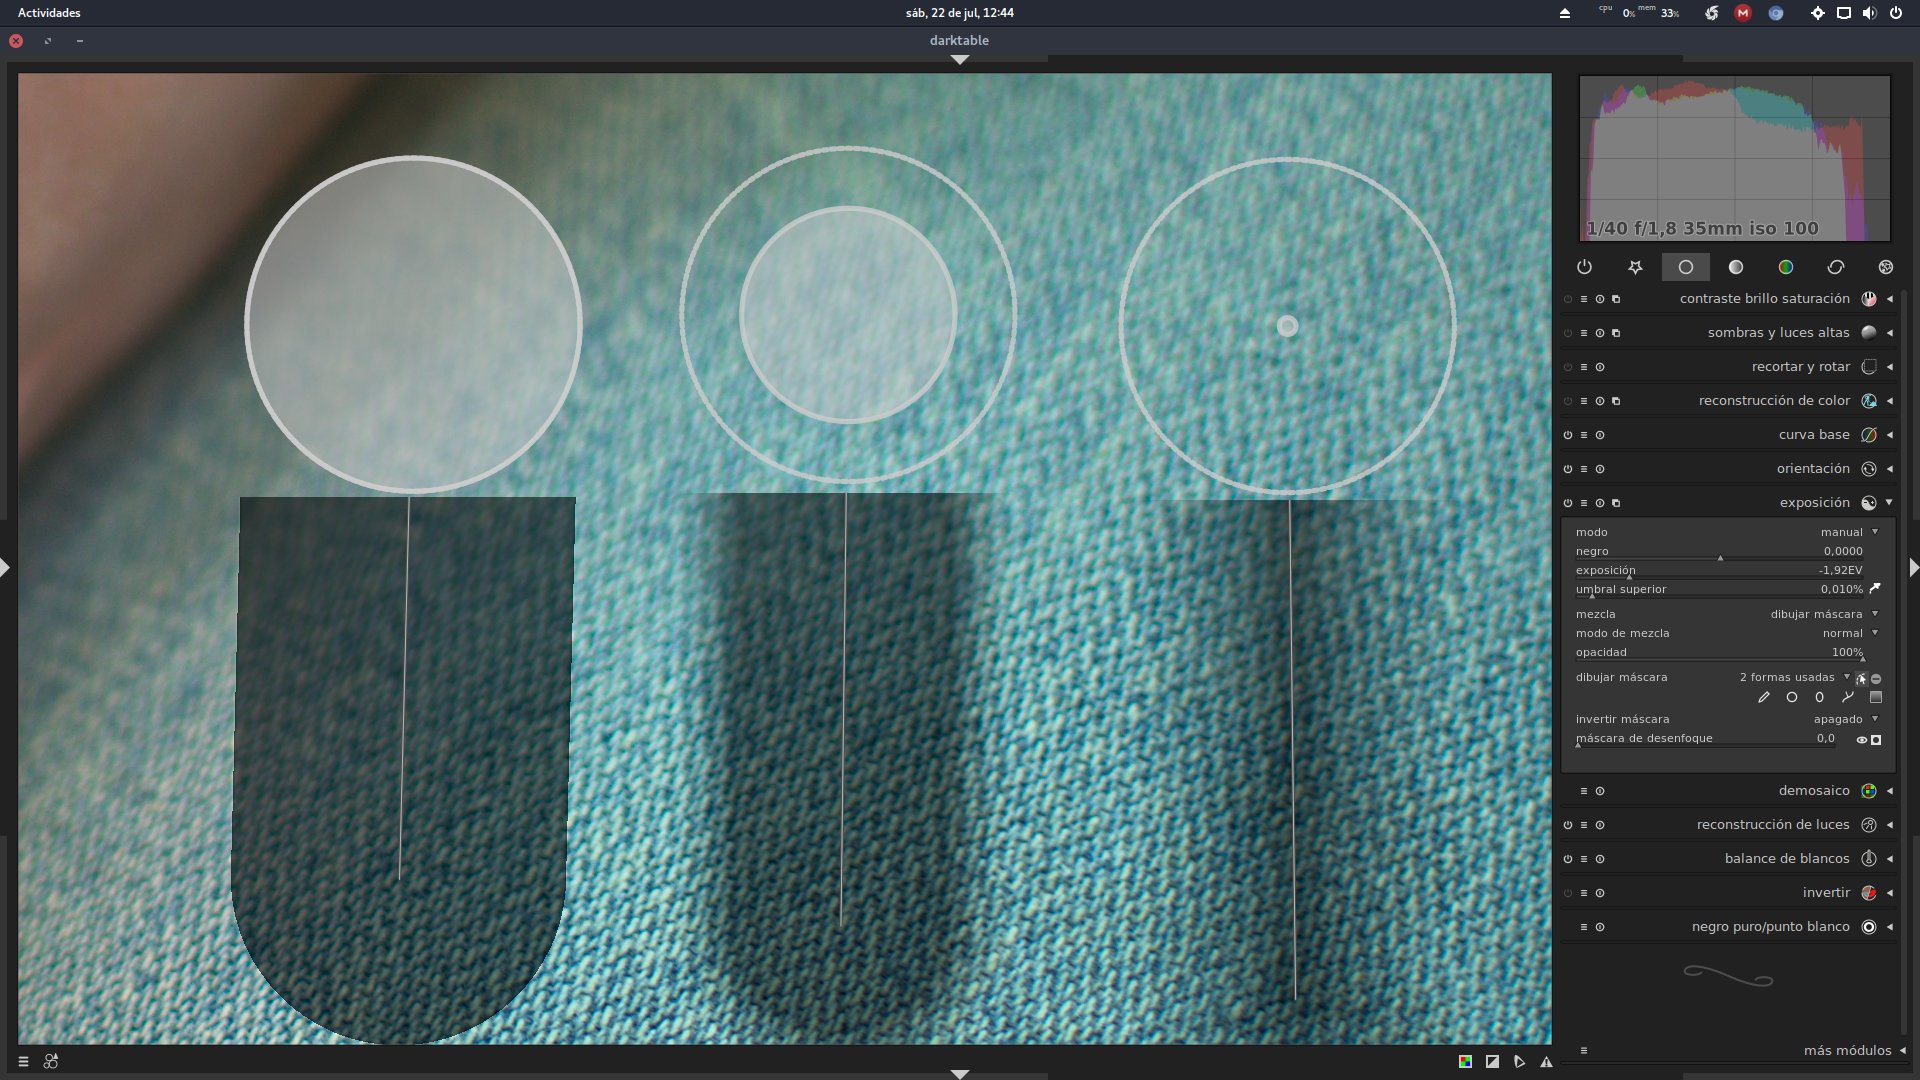The image size is (1920, 1080).
Task: Switch to tone group gradient tab
Action: click(x=1736, y=267)
